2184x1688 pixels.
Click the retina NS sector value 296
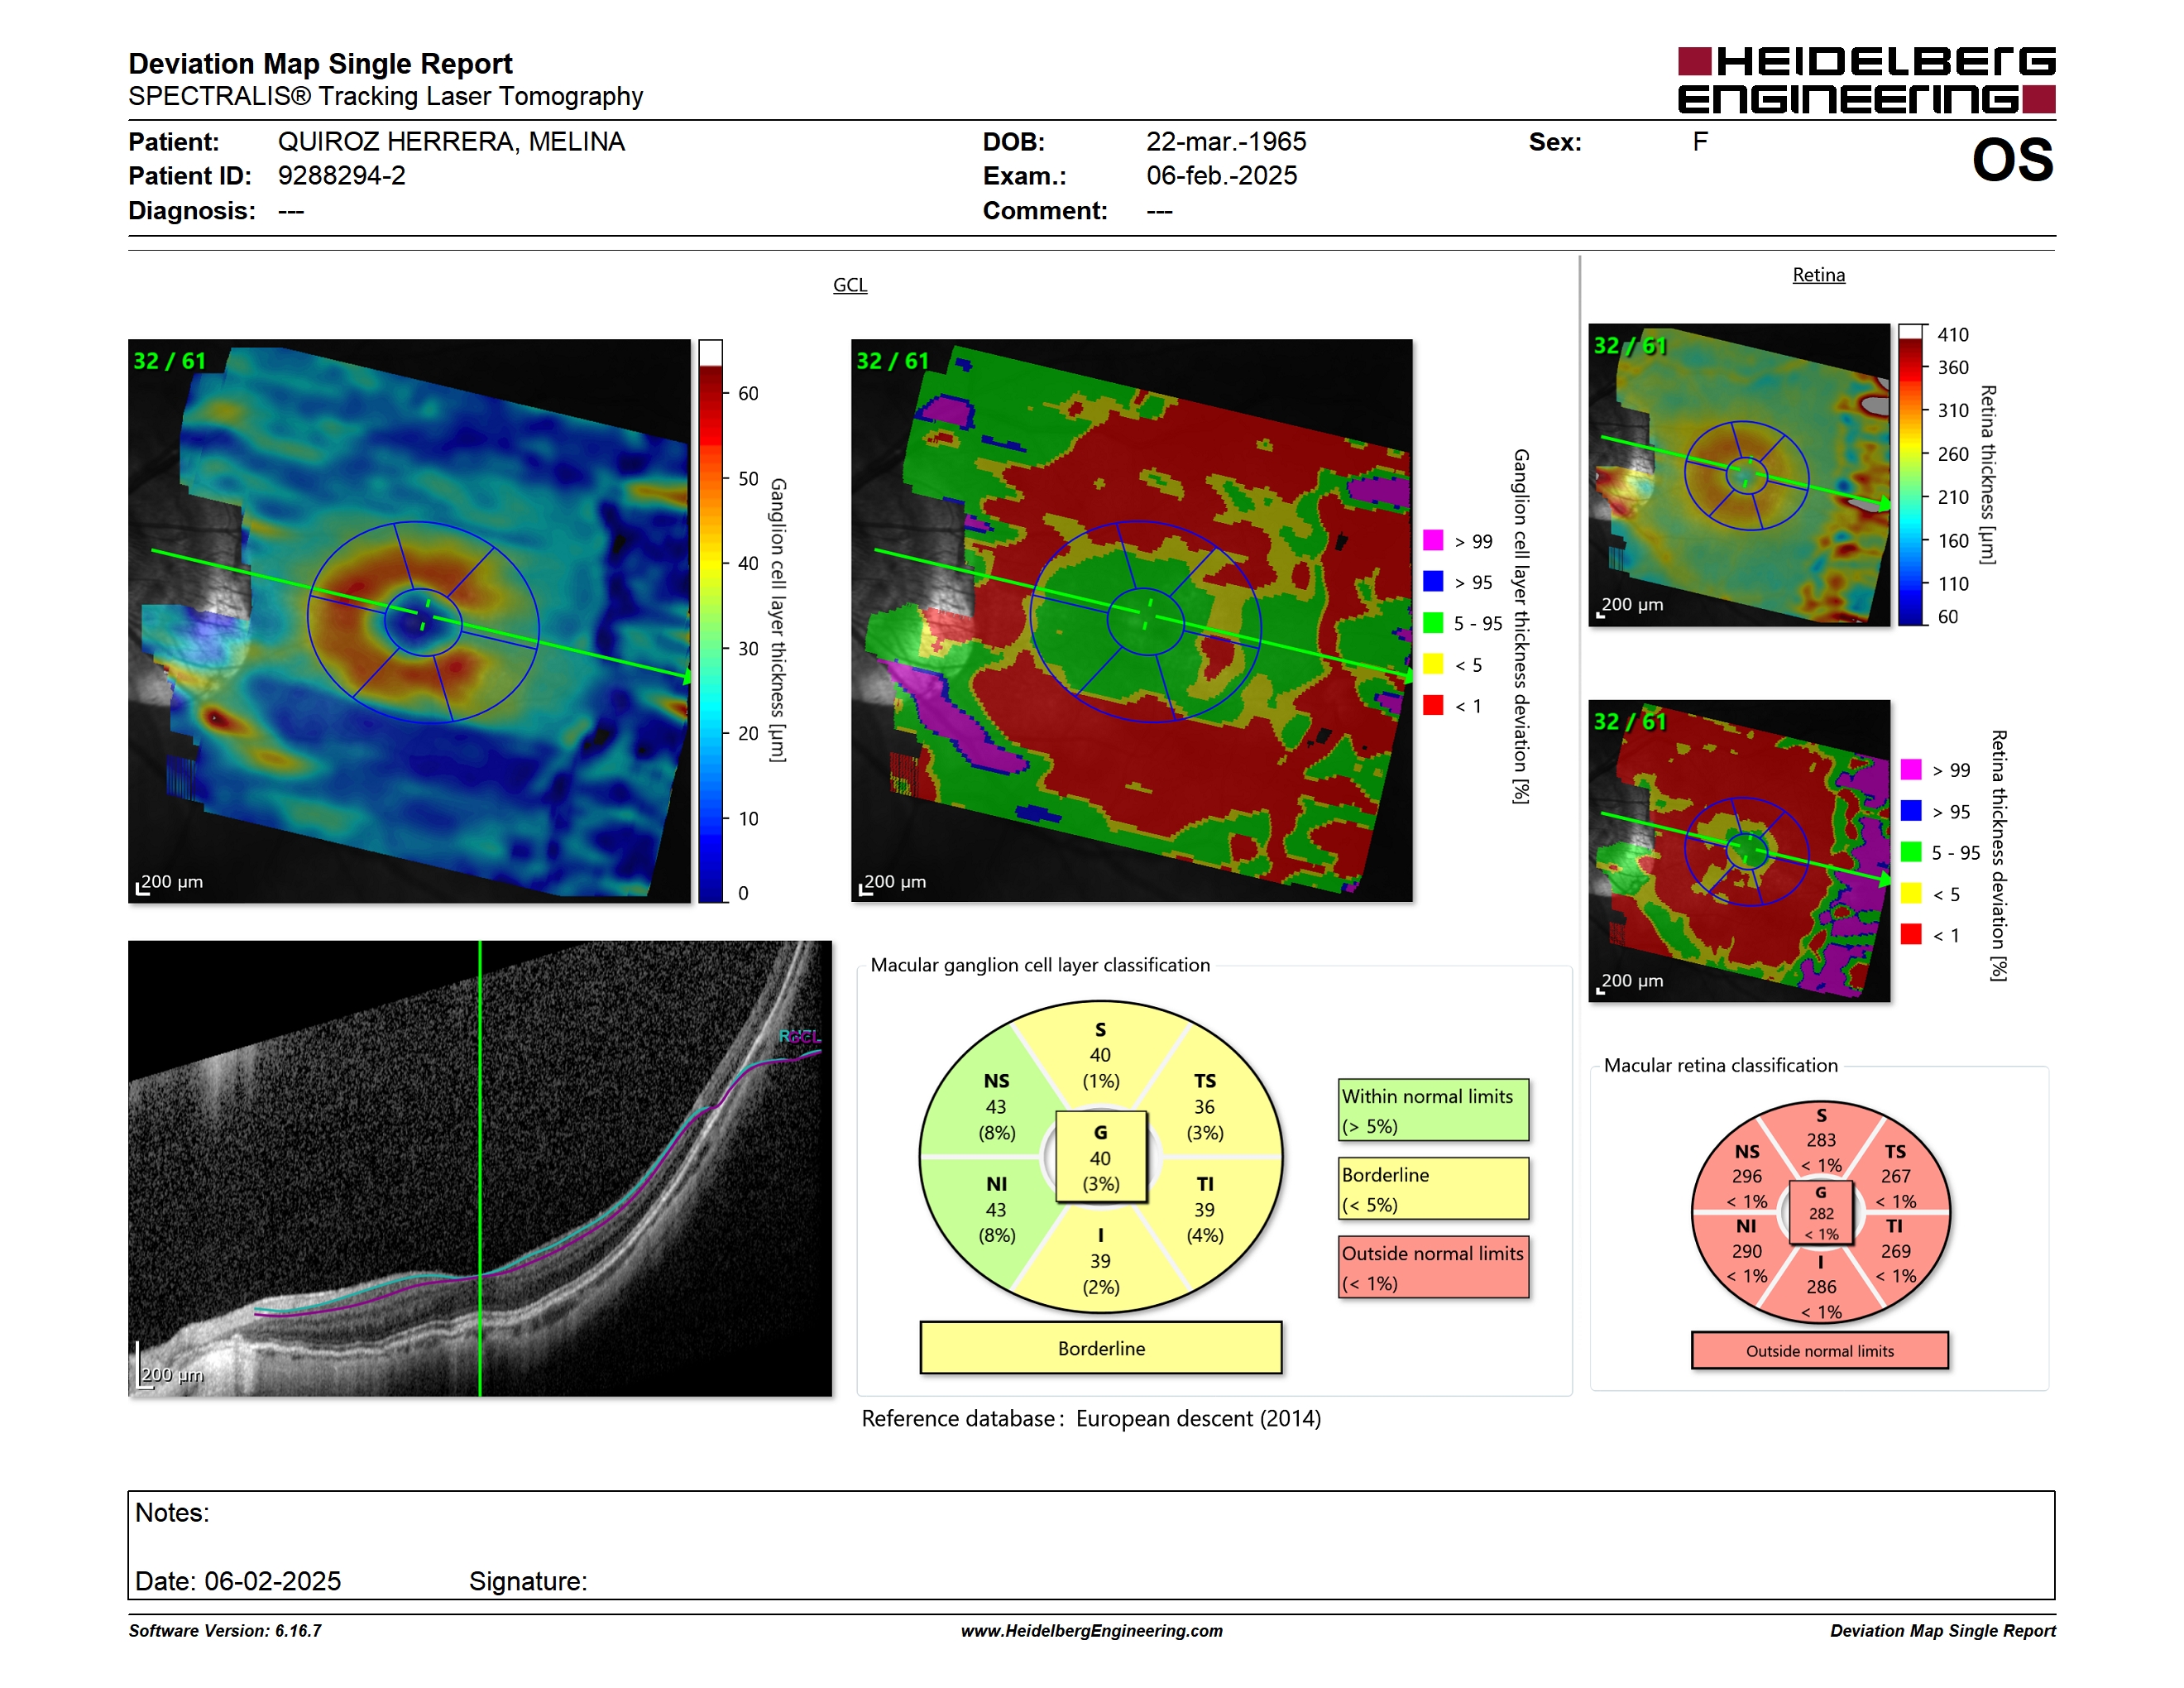click(x=1747, y=1176)
